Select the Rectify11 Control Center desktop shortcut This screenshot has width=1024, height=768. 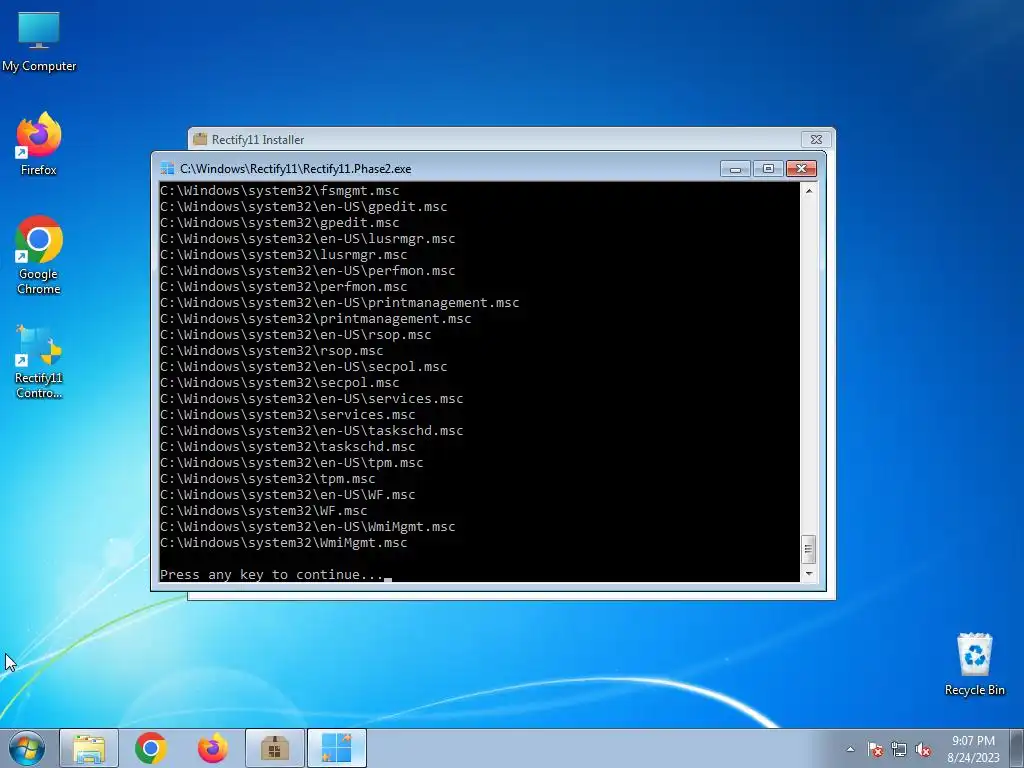(x=39, y=361)
